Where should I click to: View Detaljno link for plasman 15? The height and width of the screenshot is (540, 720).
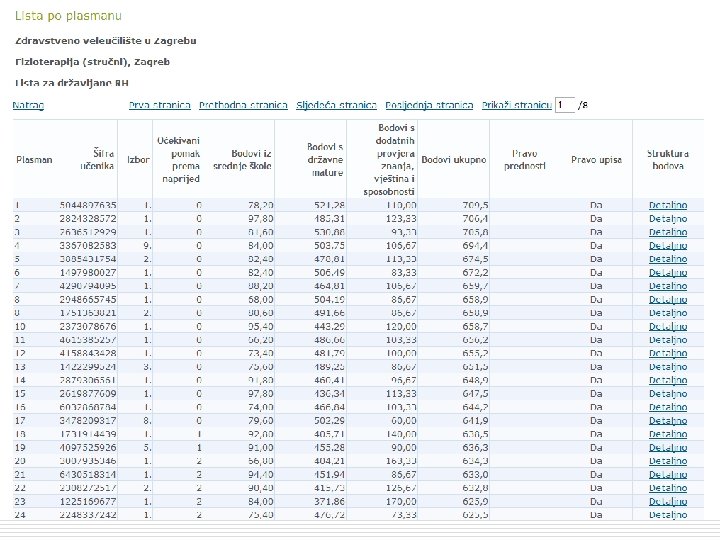(667, 392)
